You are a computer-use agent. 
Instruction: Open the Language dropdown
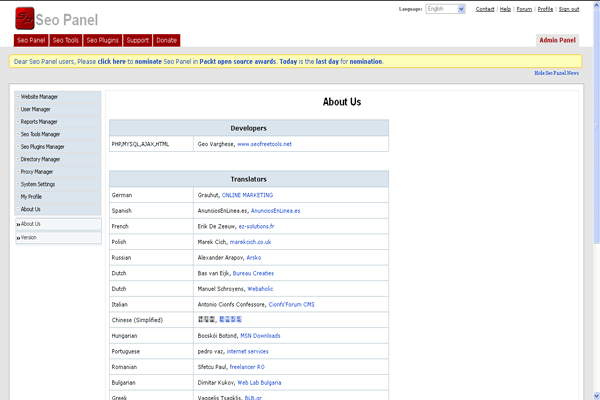click(446, 9)
